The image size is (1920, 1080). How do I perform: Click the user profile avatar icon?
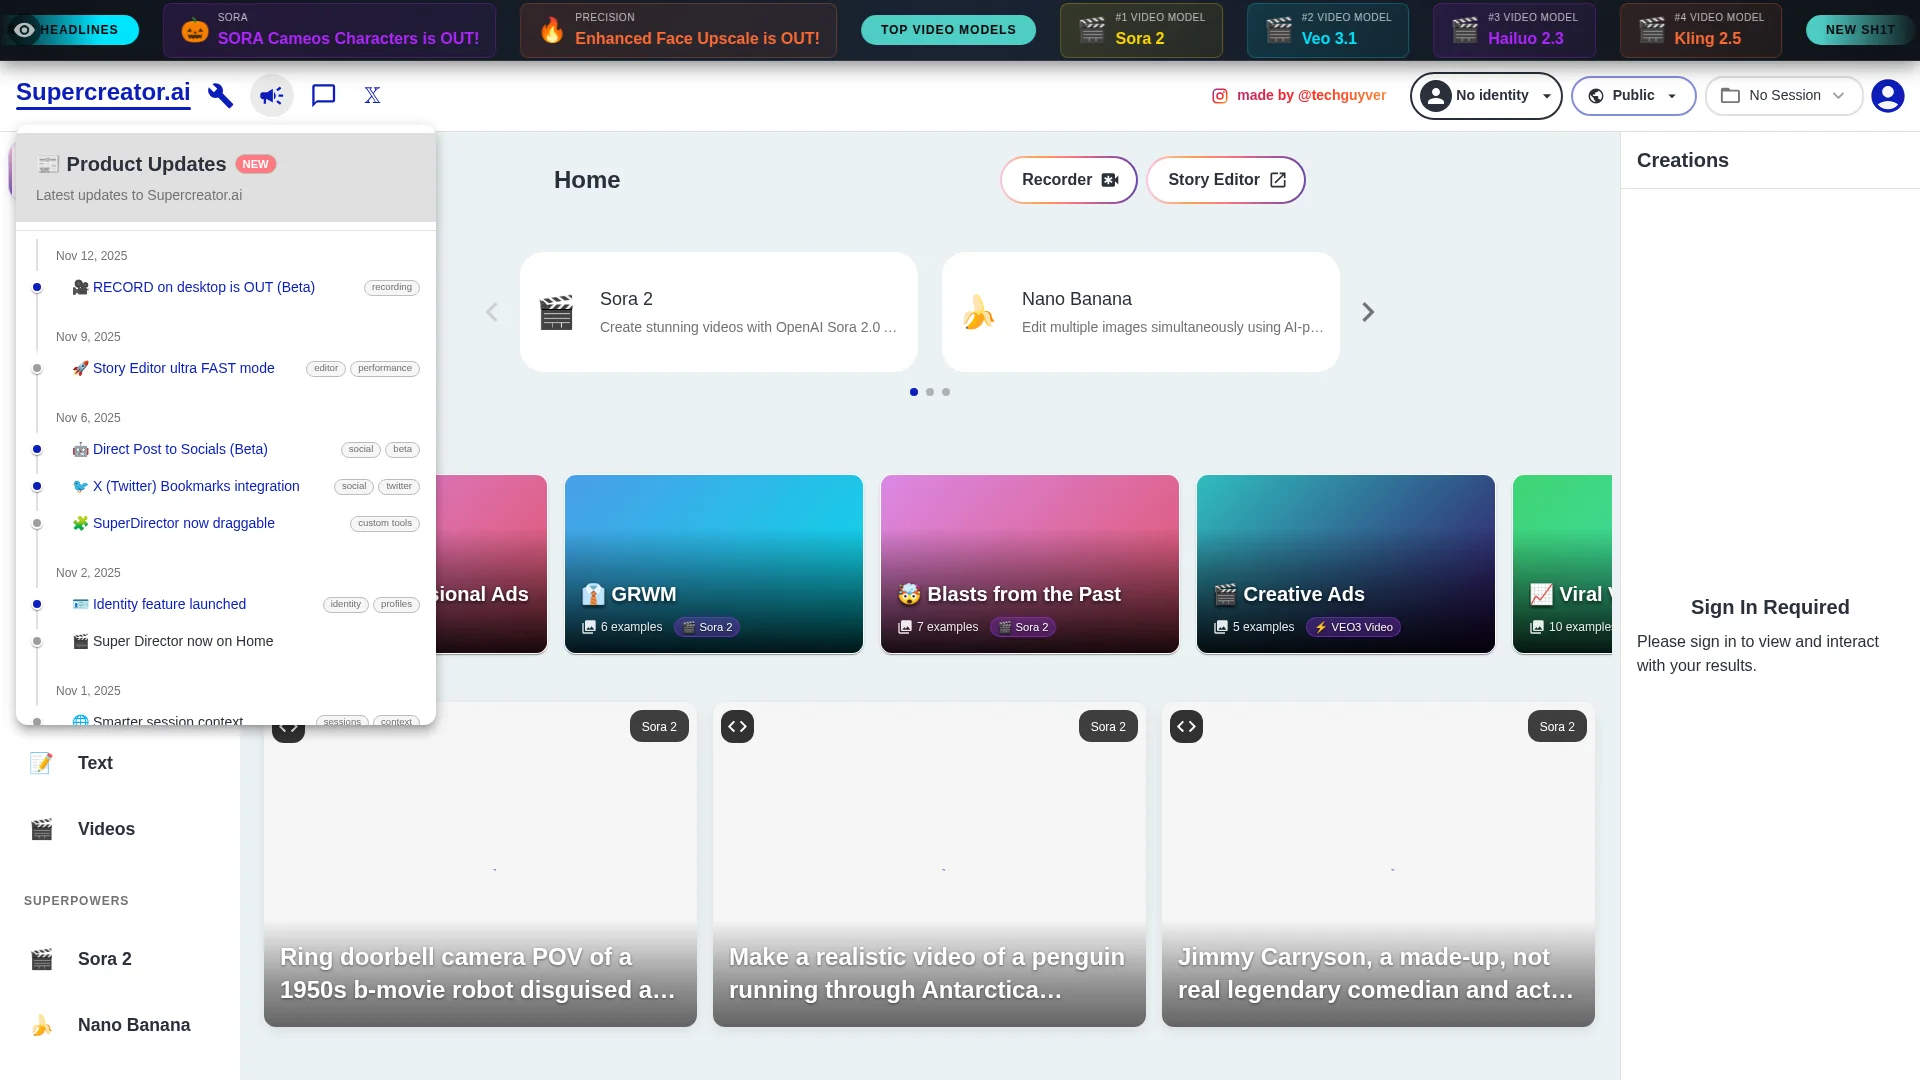(1887, 95)
